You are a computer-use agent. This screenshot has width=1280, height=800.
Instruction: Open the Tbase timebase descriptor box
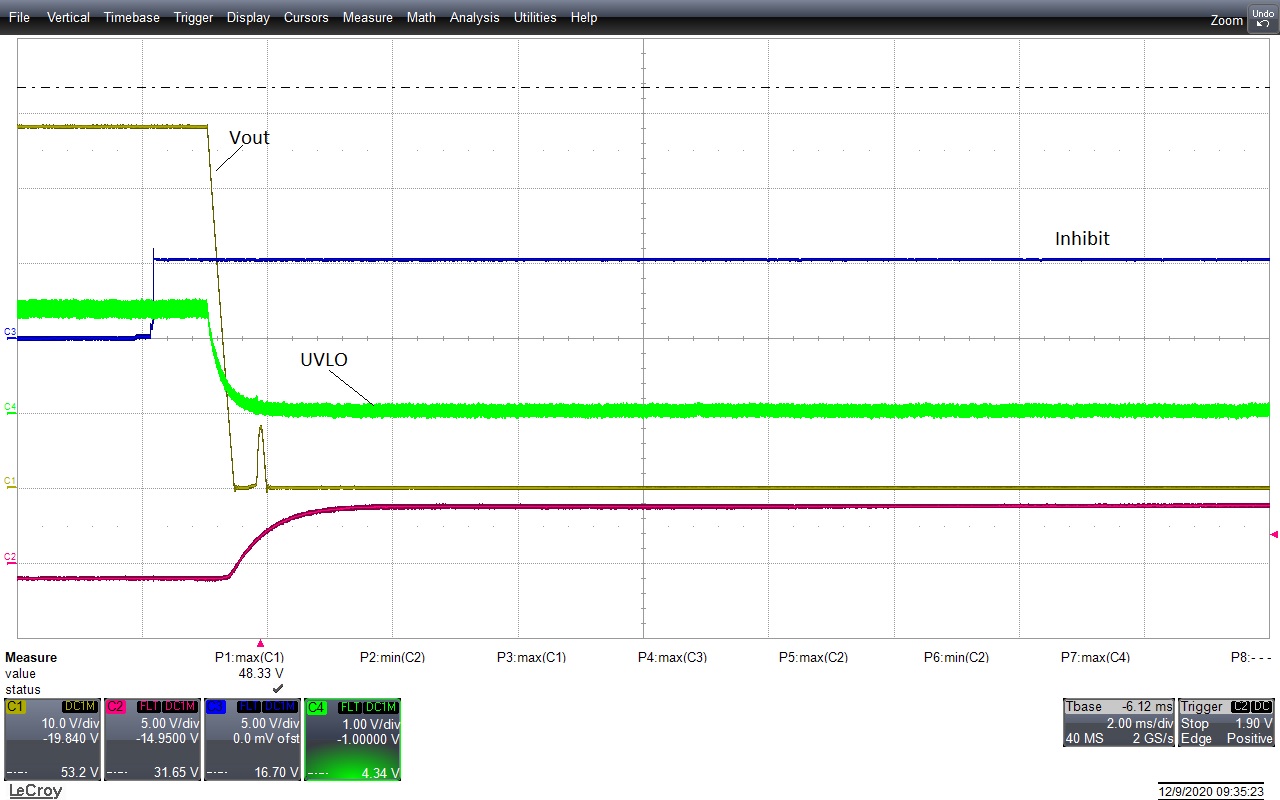coord(1118,723)
